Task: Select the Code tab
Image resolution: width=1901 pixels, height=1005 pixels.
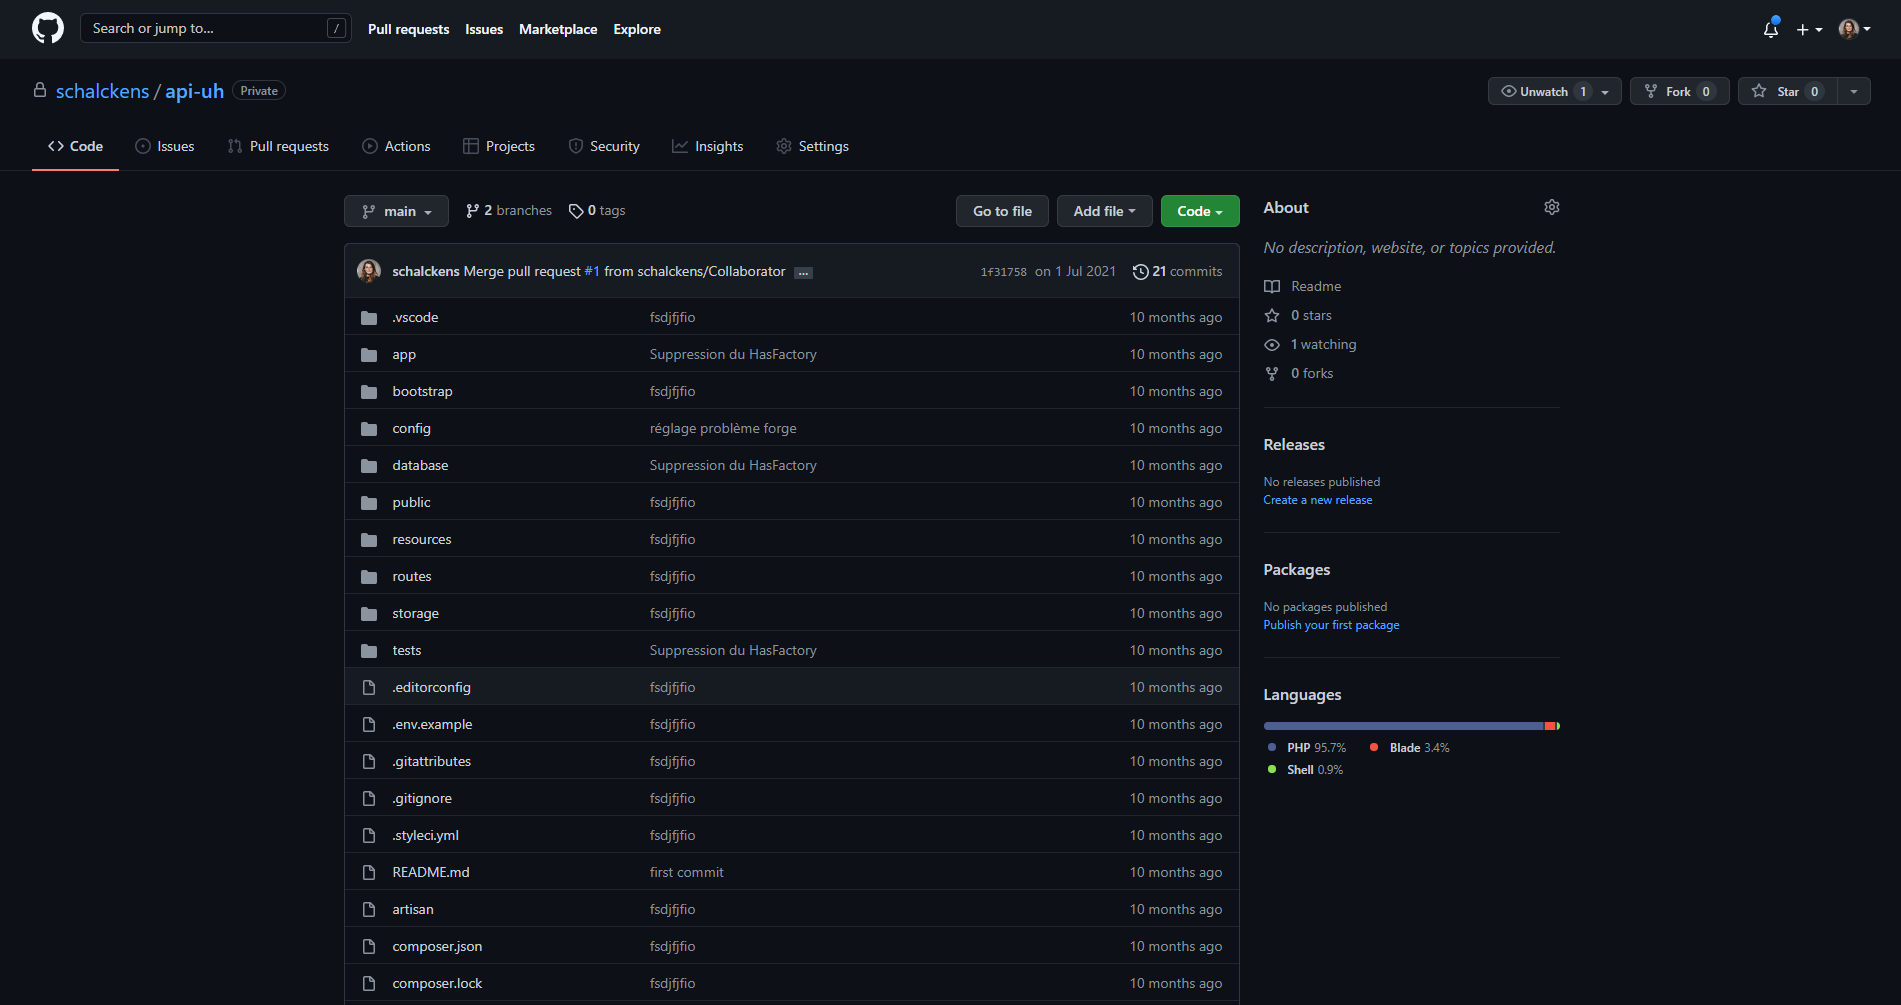Action: 75,146
